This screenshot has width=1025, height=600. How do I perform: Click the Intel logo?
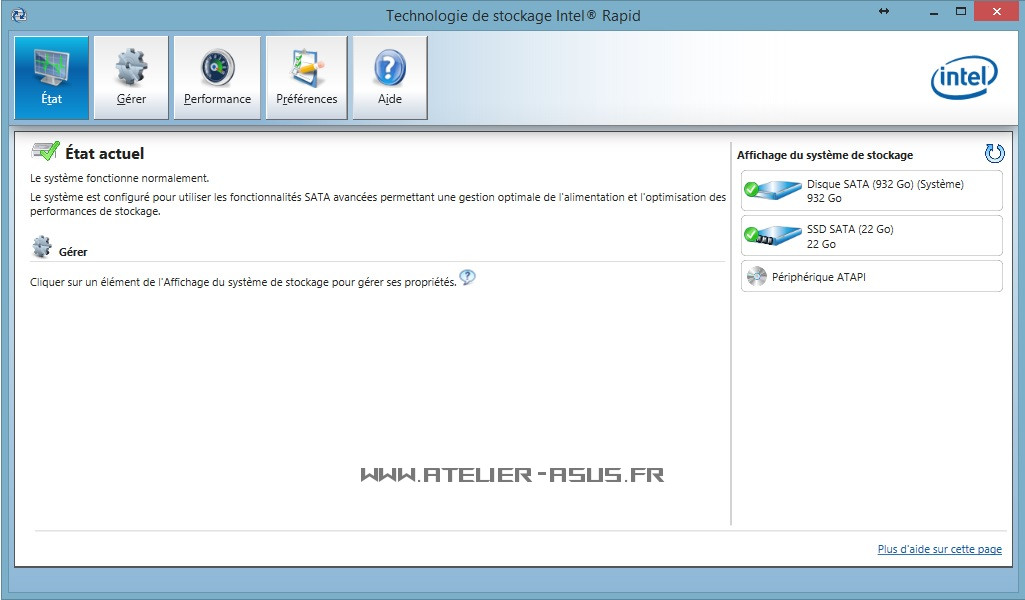point(964,78)
